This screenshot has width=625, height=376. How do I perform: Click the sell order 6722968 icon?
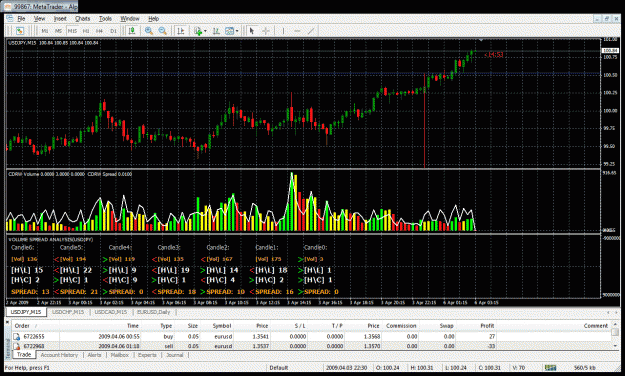(x=17, y=346)
